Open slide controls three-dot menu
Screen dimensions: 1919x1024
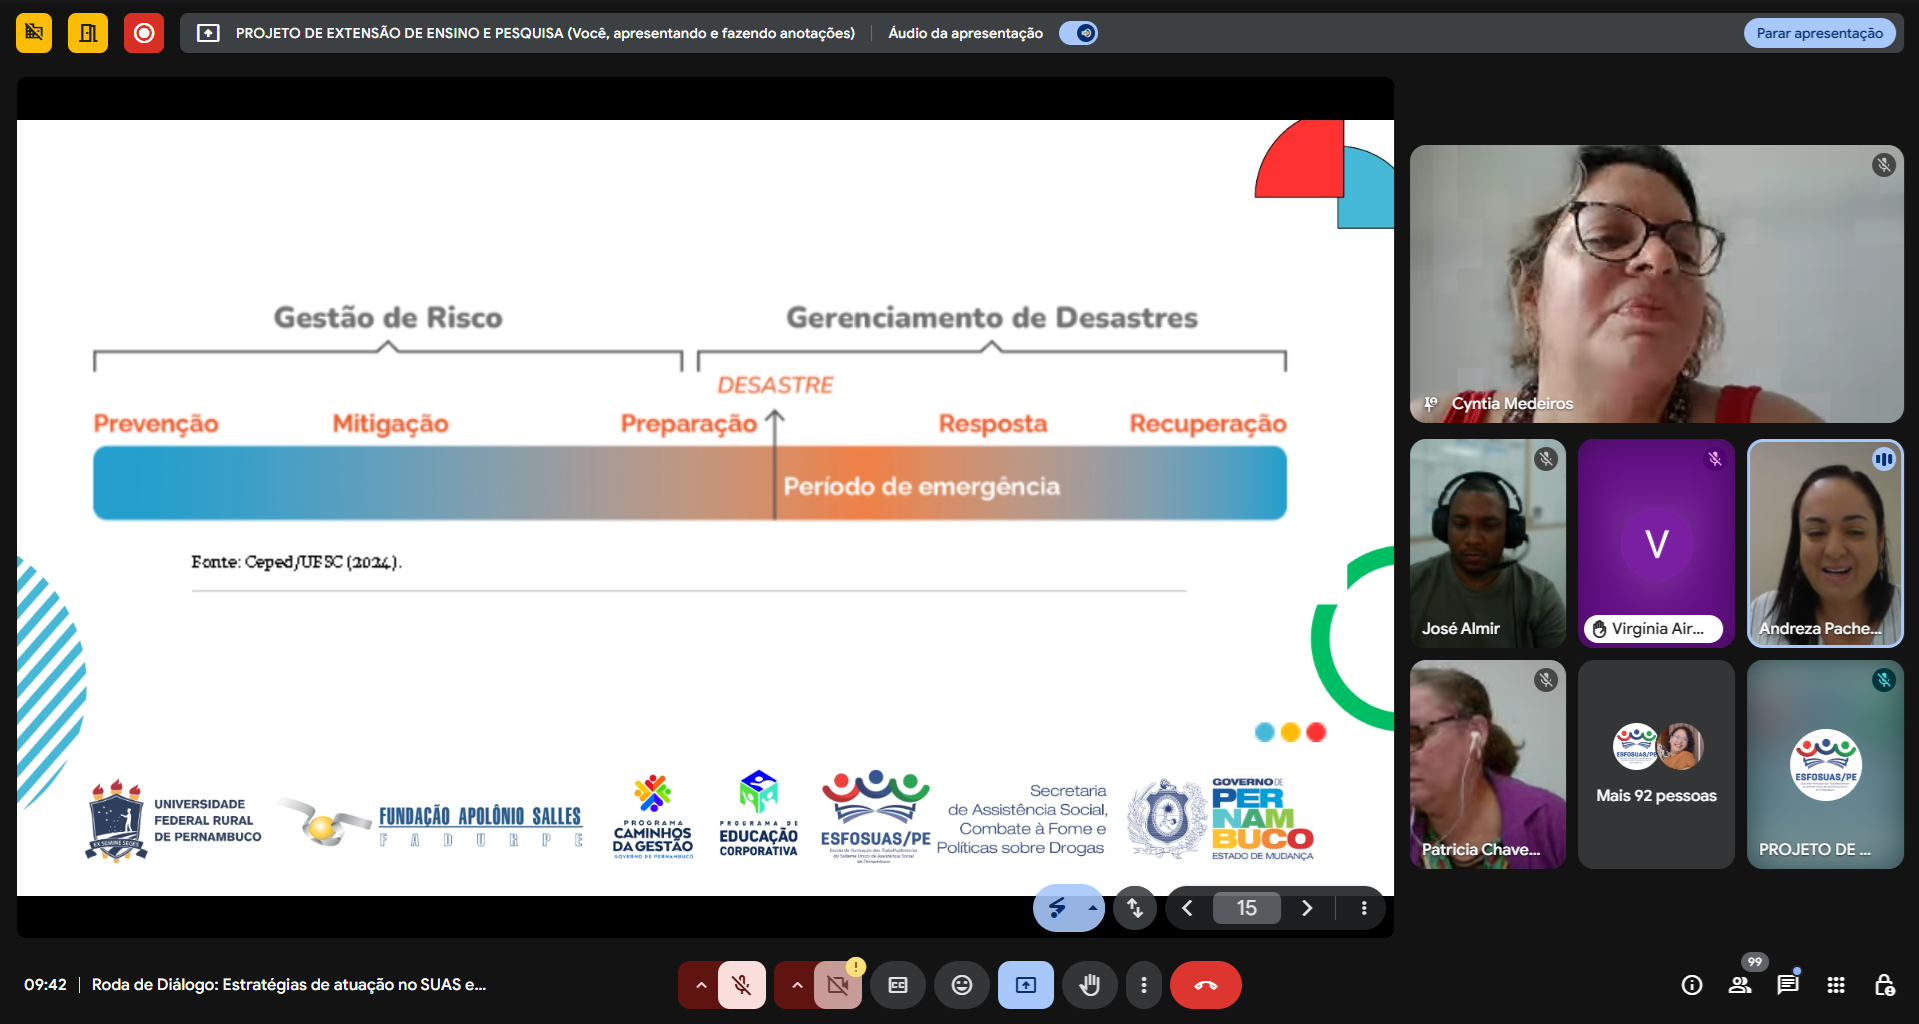point(1364,908)
